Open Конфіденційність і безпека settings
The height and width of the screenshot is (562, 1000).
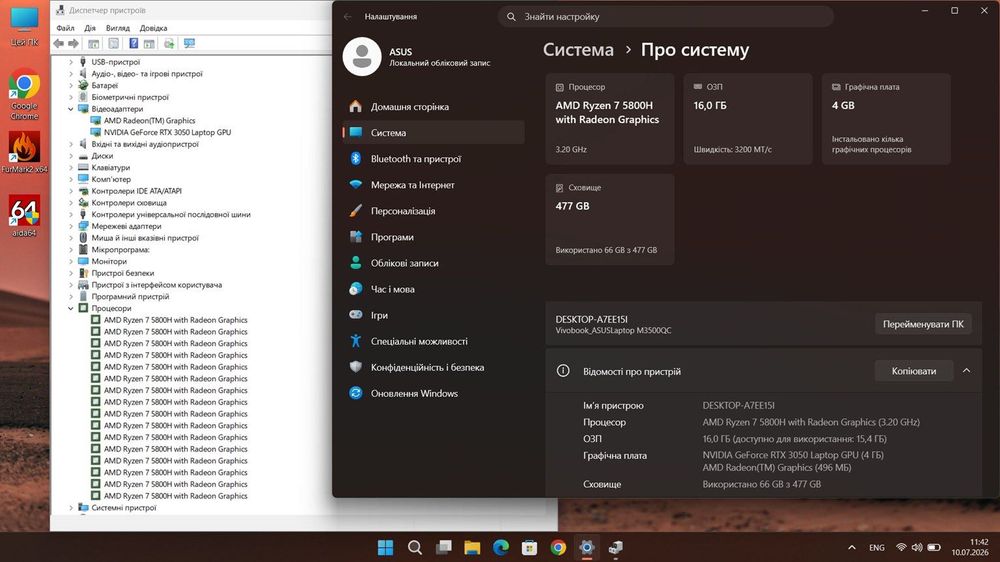pyautogui.click(x=433, y=367)
